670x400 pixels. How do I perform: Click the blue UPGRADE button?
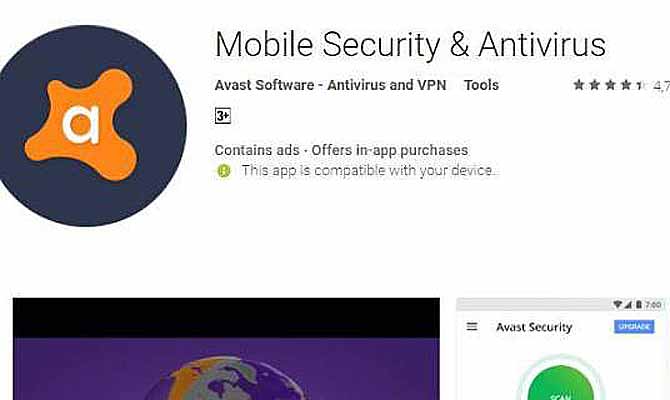click(x=634, y=327)
